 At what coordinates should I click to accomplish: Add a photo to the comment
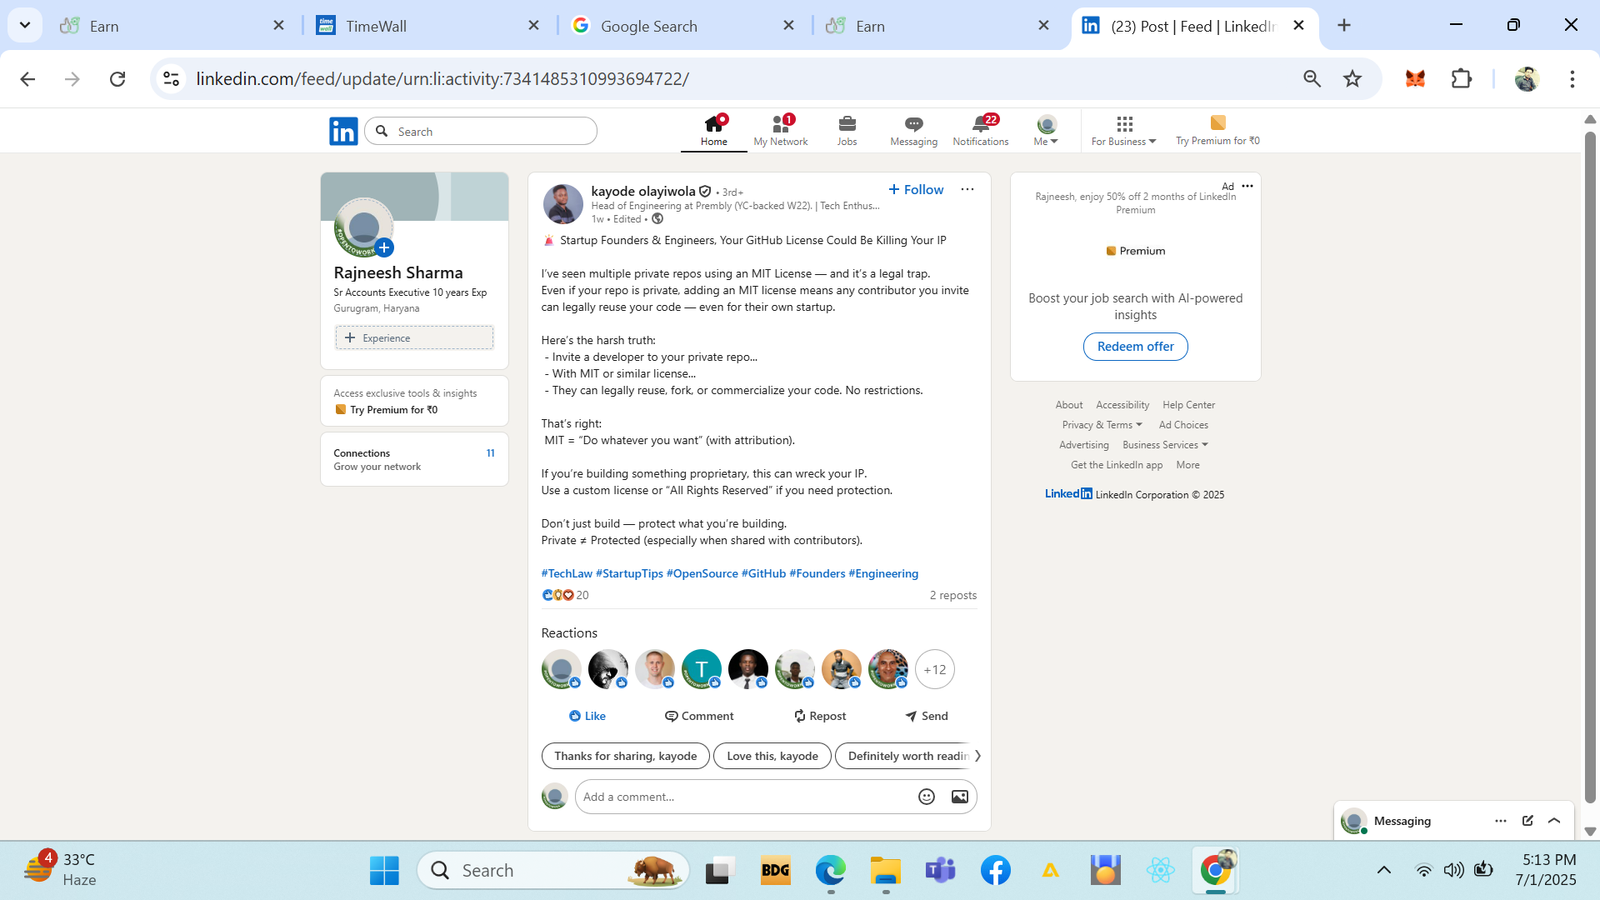[959, 797]
